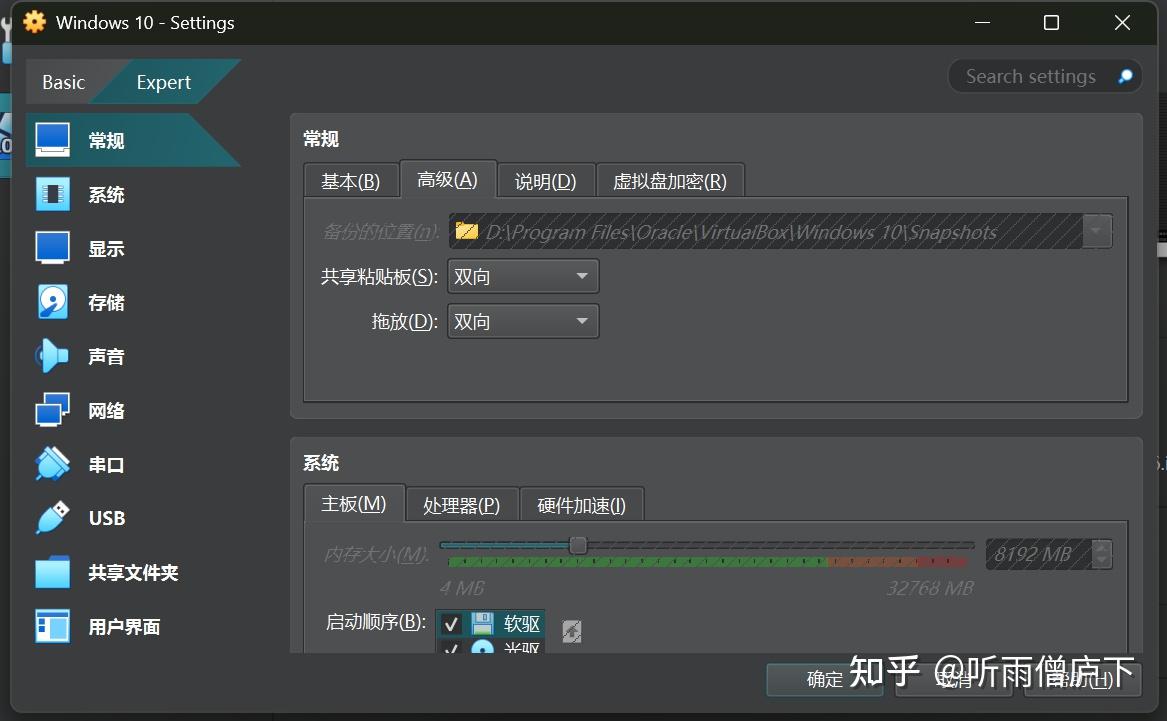Switch to the Basic settings mode
The image size is (1167, 721).
tap(63, 83)
